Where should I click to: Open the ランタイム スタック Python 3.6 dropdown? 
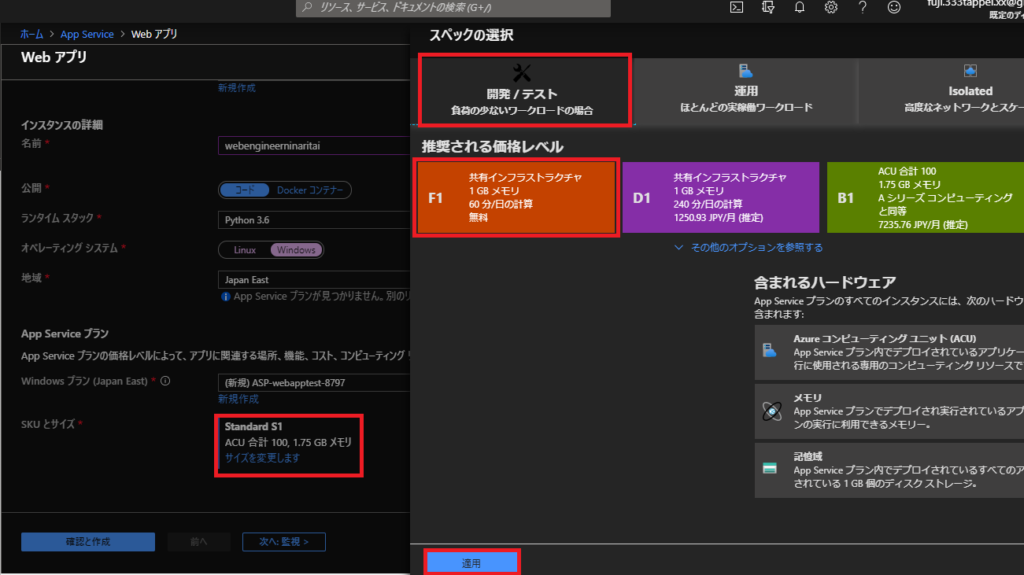click(x=313, y=220)
